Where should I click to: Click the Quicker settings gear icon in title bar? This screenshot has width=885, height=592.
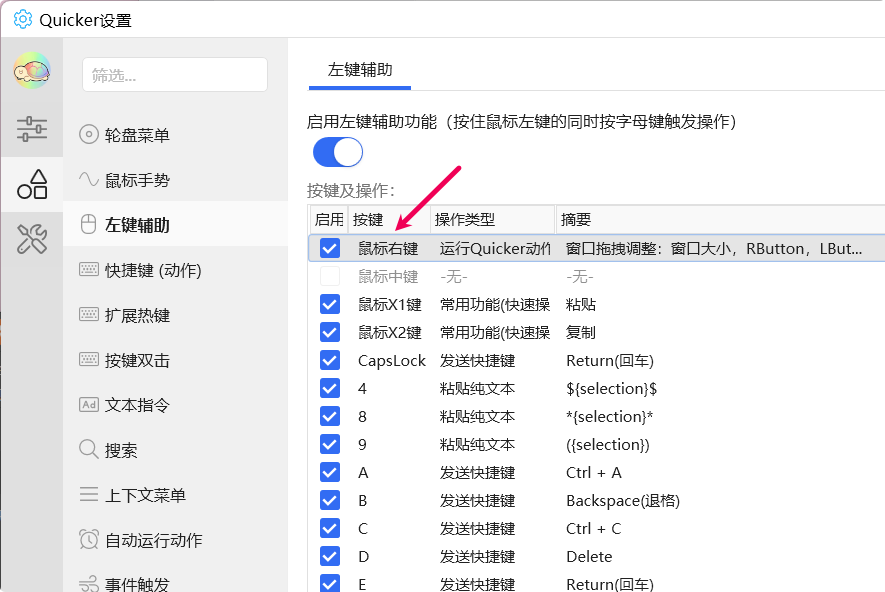pos(23,19)
